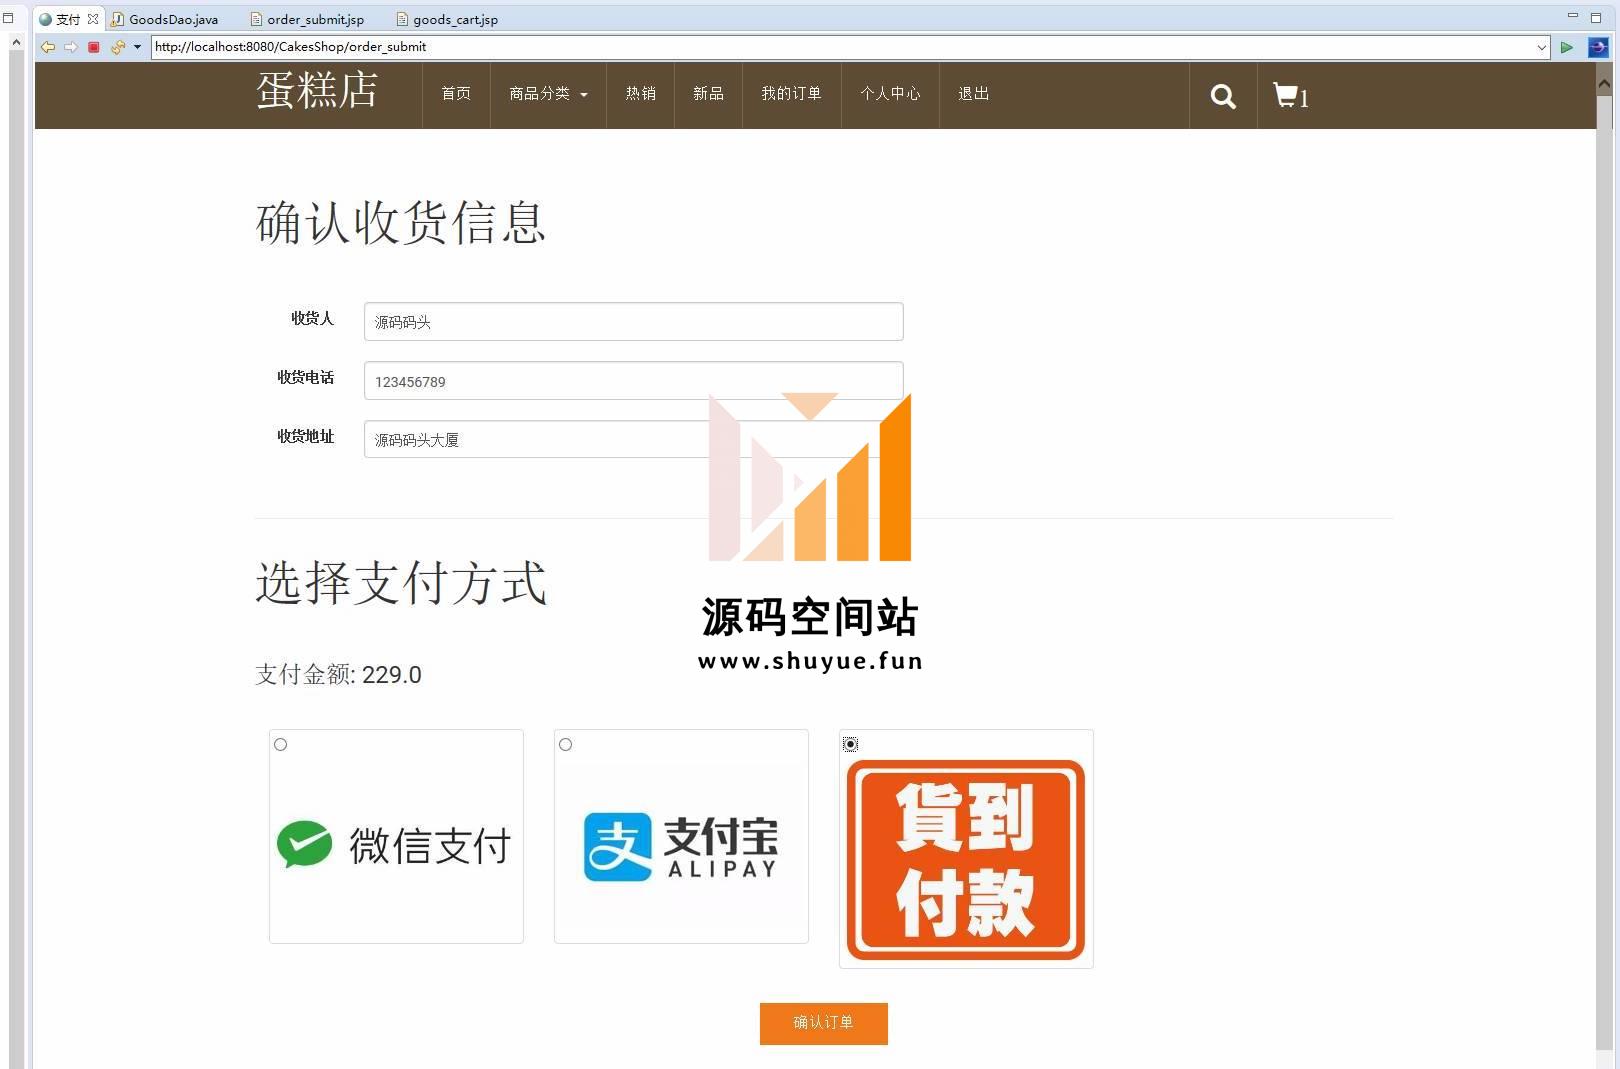Viewport: 1620px width, 1069px height.
Task: Close the 支付 browser tab
Action: pos(93,19)
